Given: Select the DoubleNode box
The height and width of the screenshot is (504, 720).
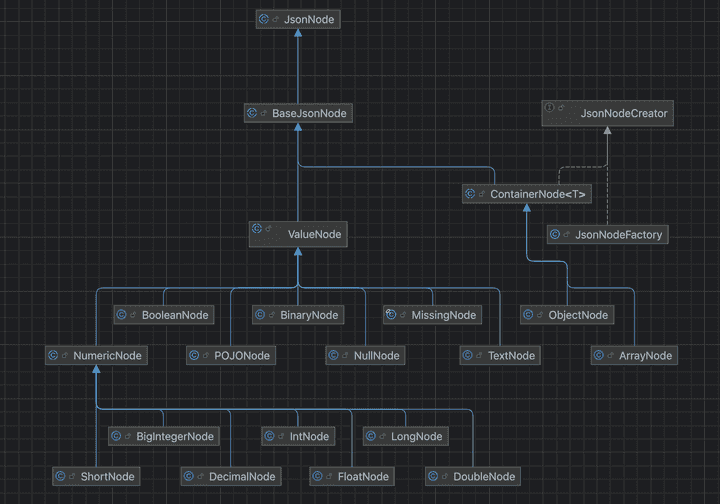Looking at the screenshot, I should tap(473, 476).
